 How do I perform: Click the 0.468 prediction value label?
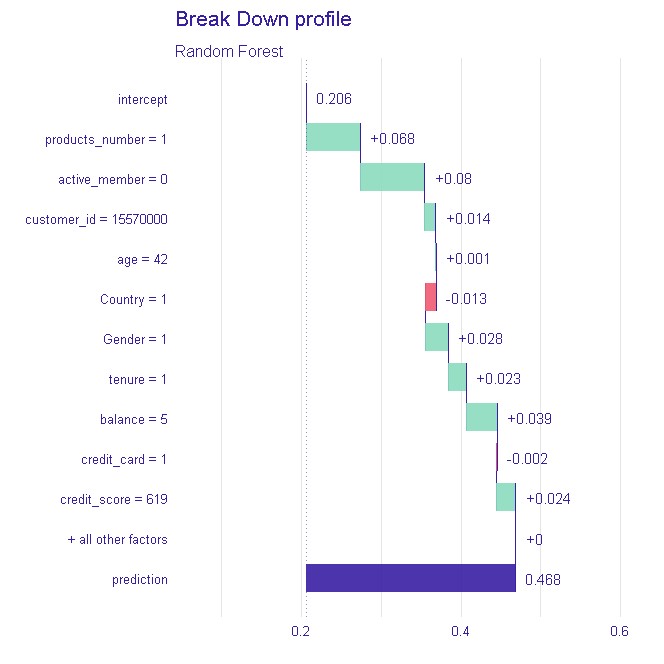coord(541,579)
